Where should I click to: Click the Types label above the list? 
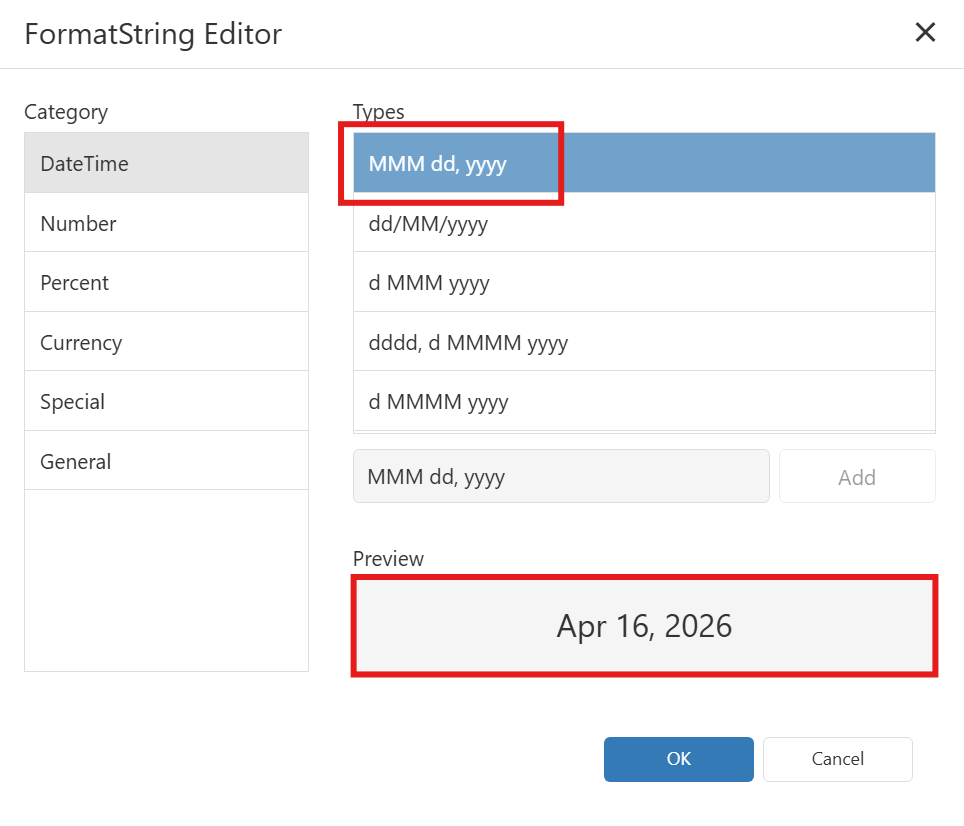click(378, 112)
